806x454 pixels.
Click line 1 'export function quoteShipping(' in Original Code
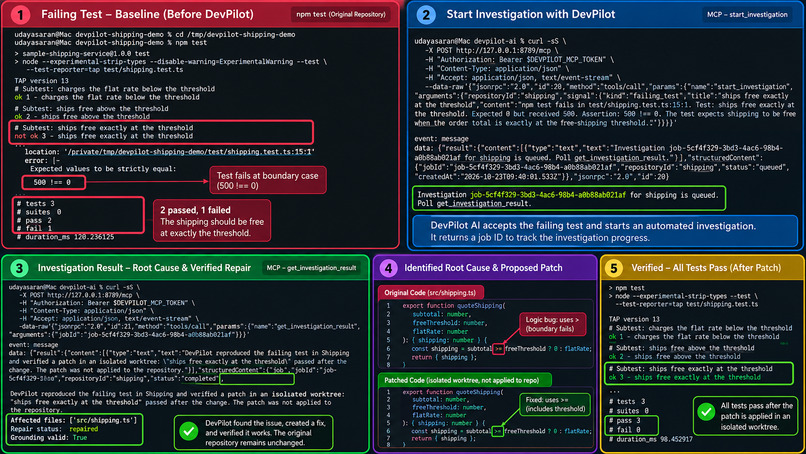pyautogui.click(x=453, y=305)
